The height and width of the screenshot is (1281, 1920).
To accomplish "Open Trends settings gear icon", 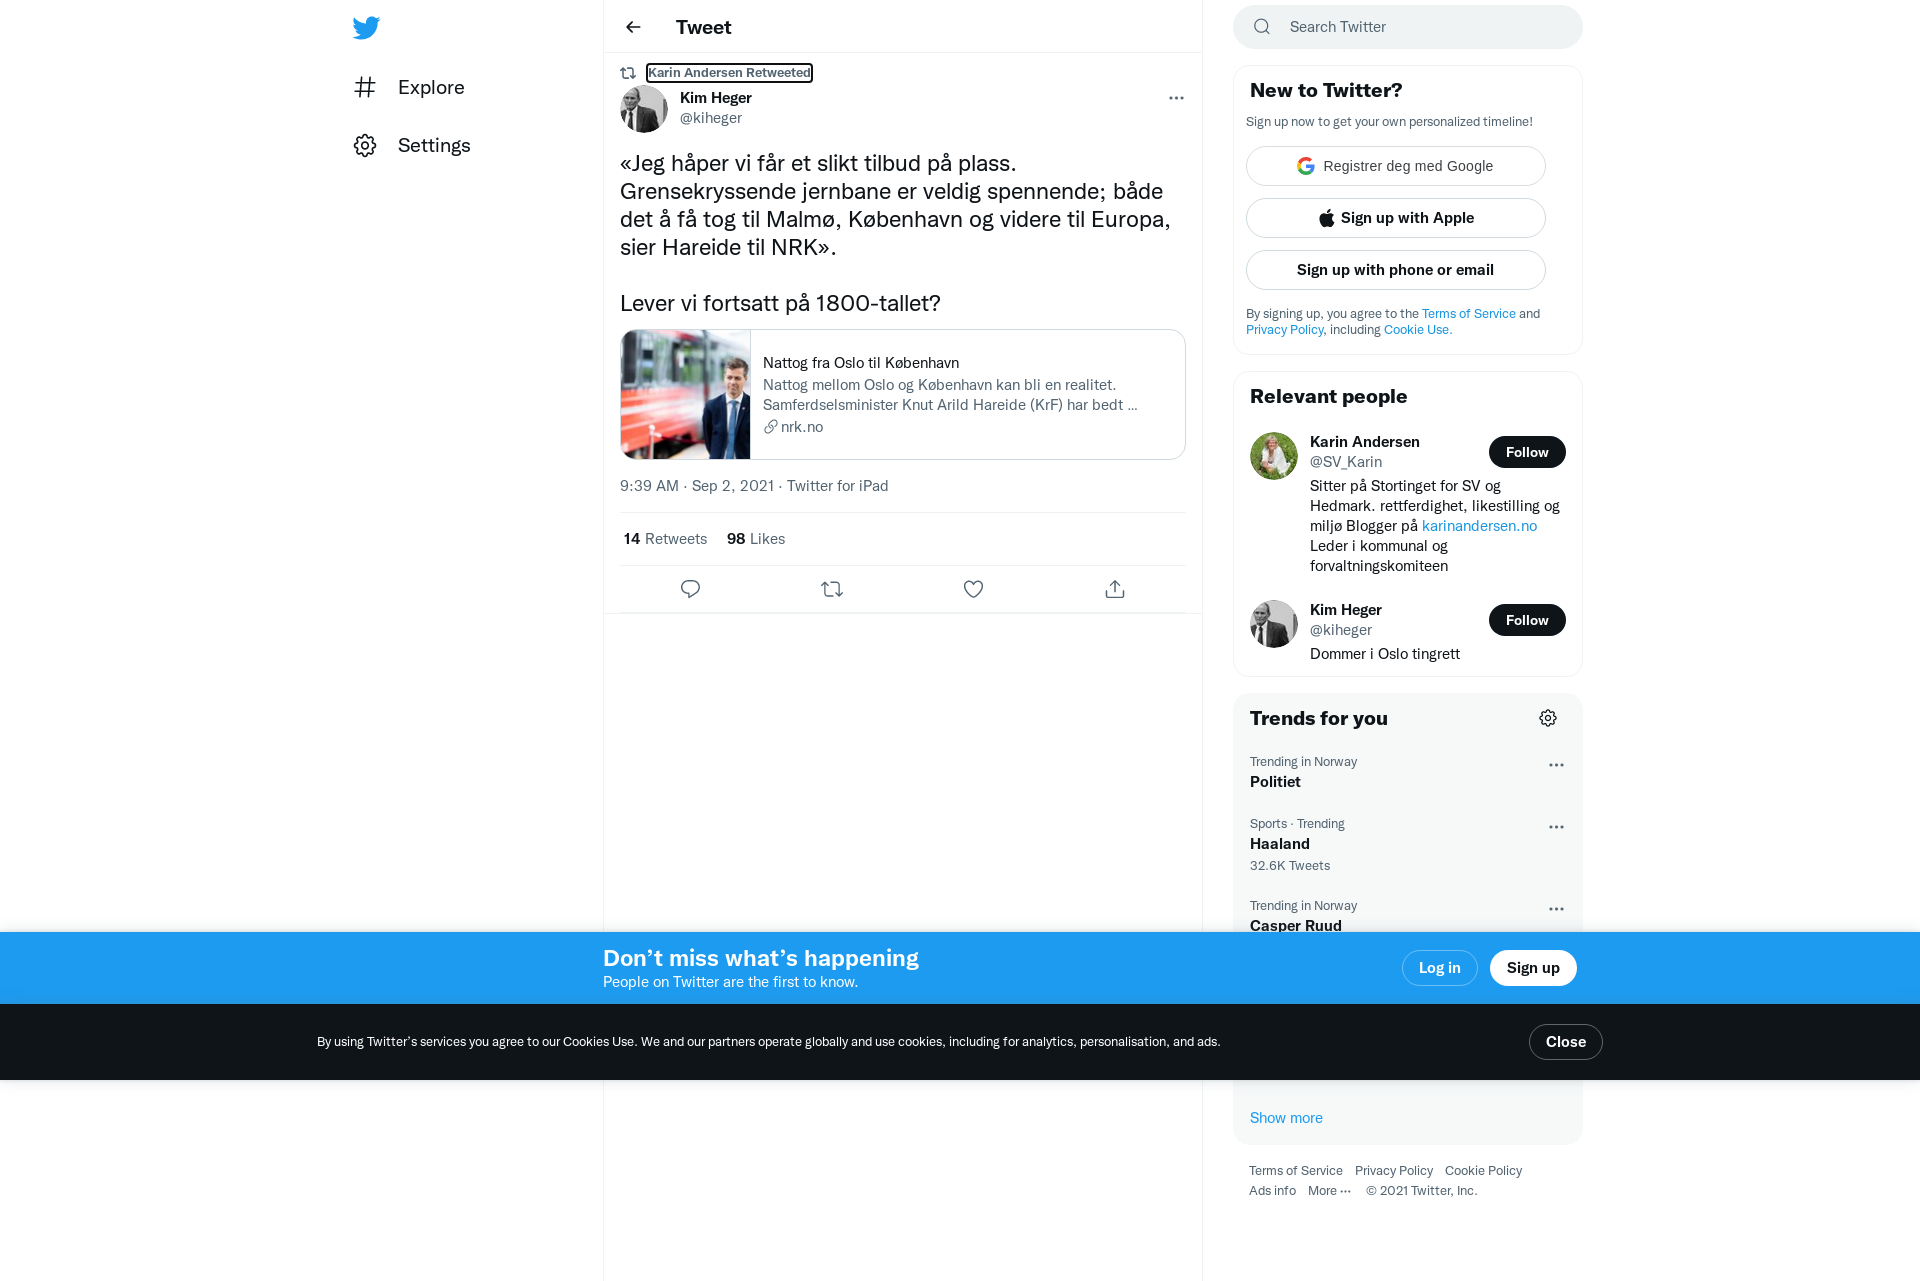I will 1548,718.
